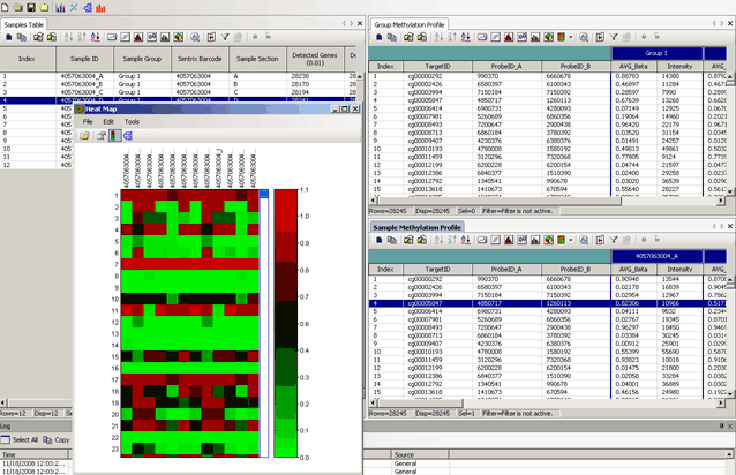
Task: Switch to the Group Methylation Profile tab
Action: click(x=409, y=22)
